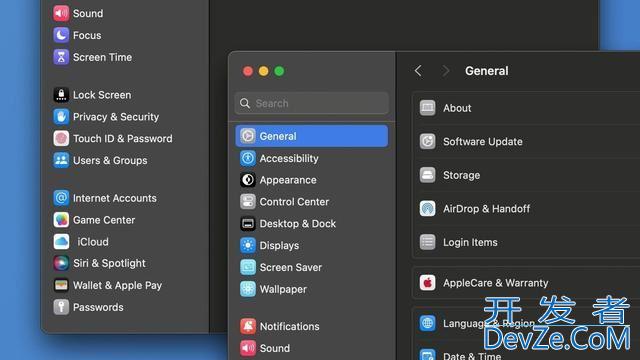The width and height of the screenshot is (640, 360).
Task: Zoom front window with green button
Action: coord(279,71)
